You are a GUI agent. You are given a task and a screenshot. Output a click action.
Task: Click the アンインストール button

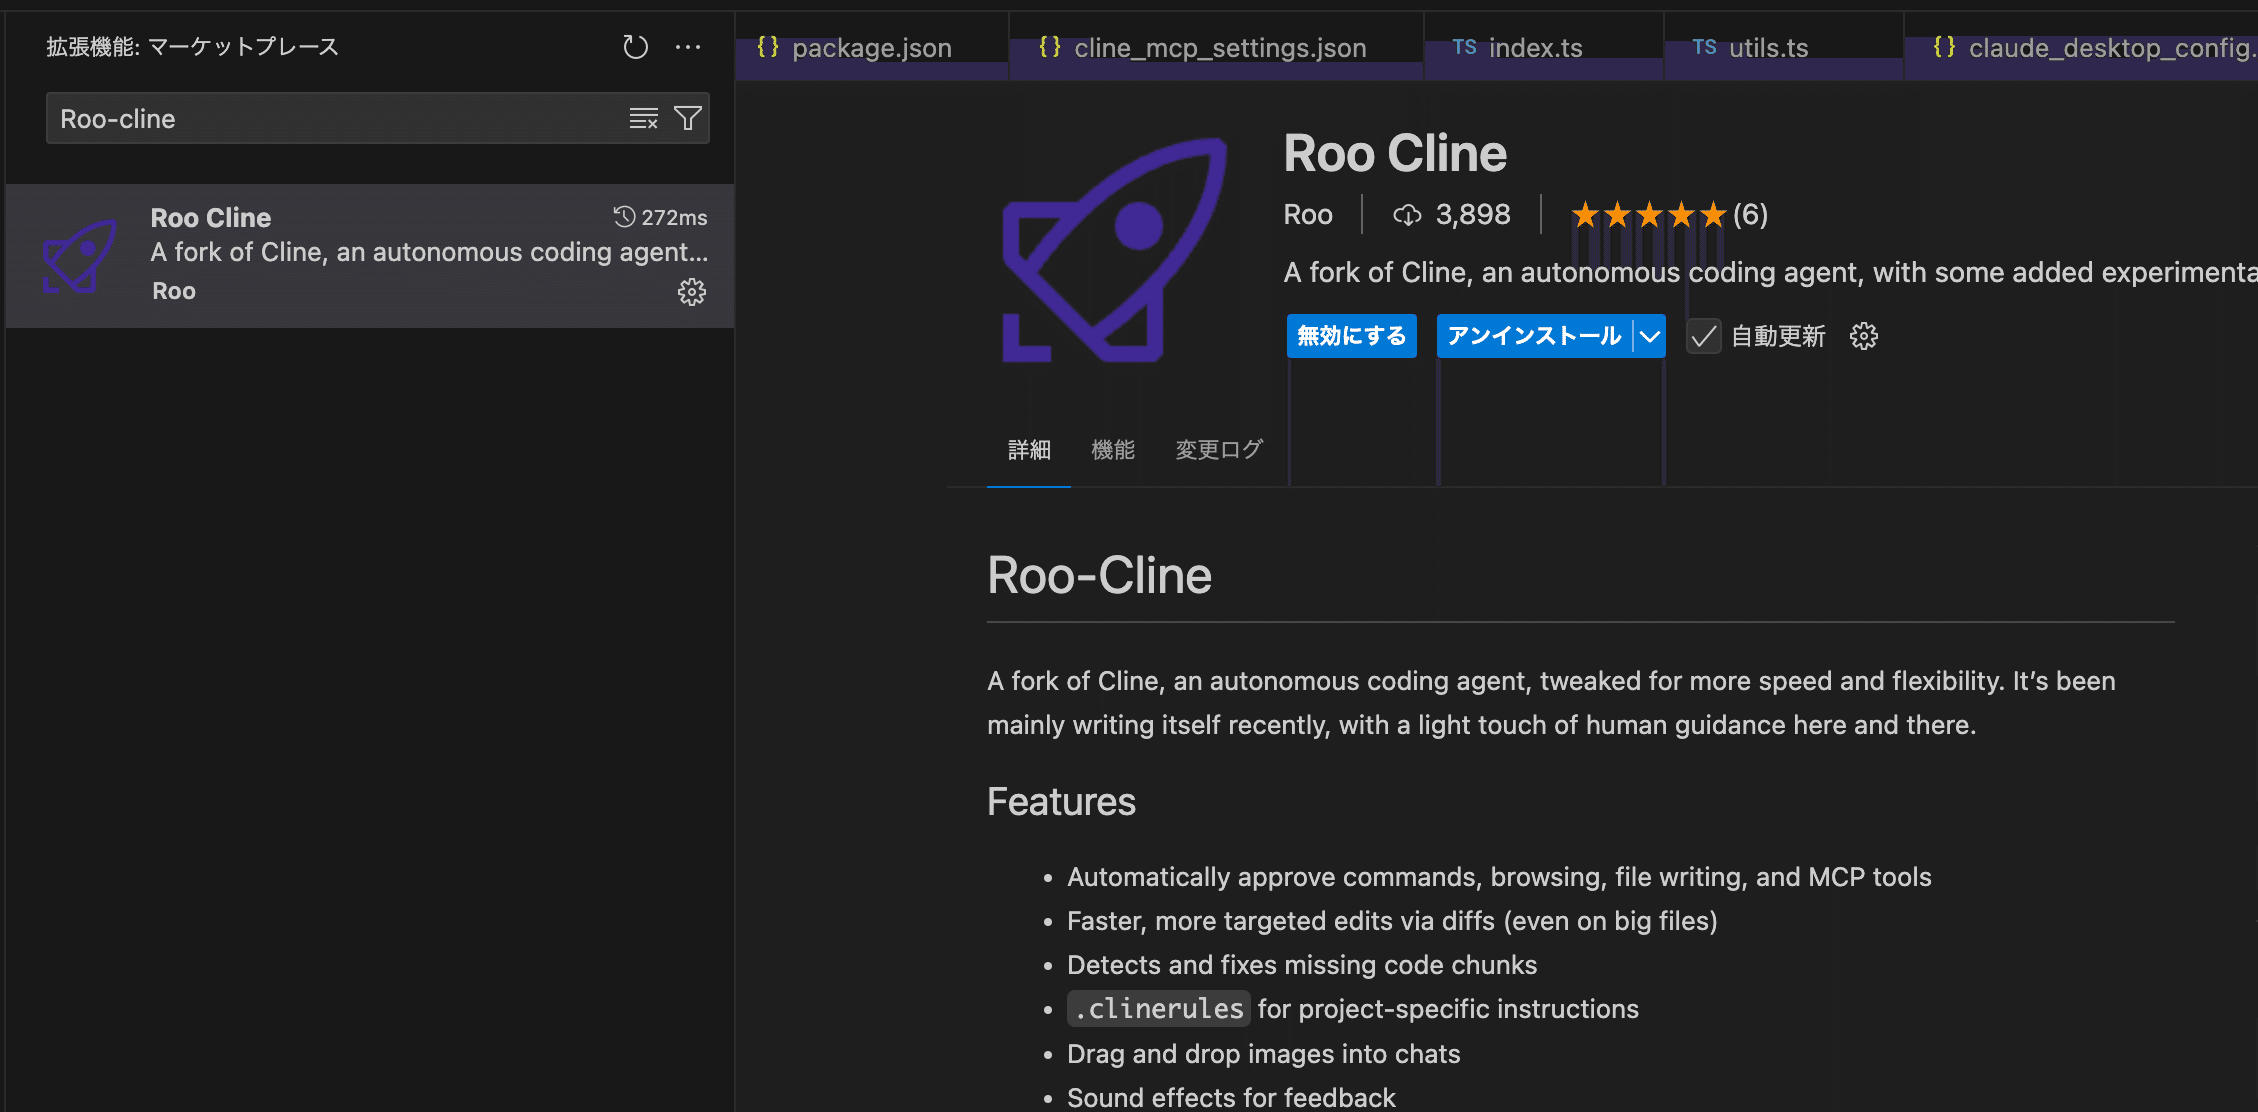(x=1534, y=336)
